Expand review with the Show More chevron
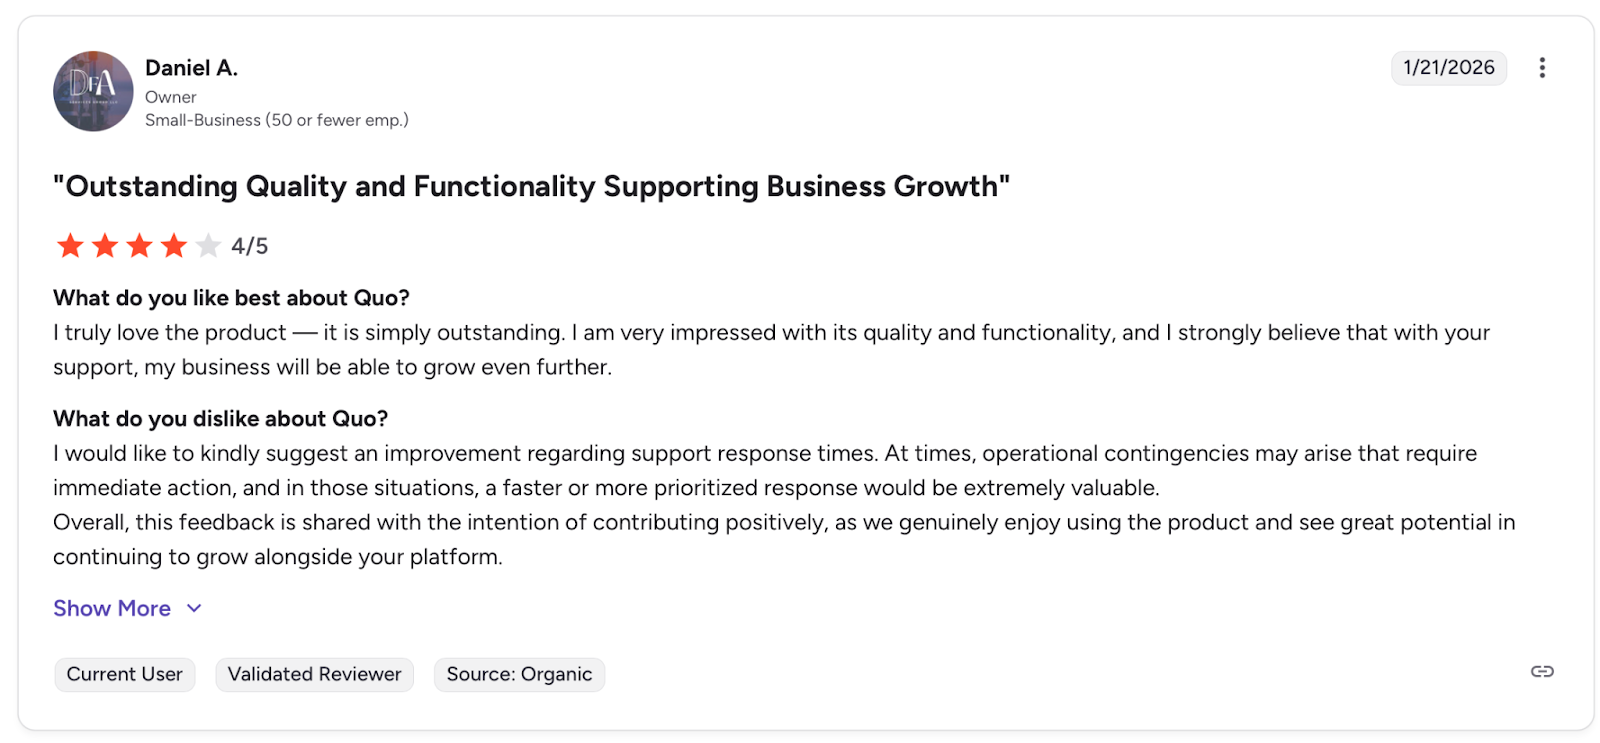Screen dimensions: 1600x743 [x=194, y=608]
